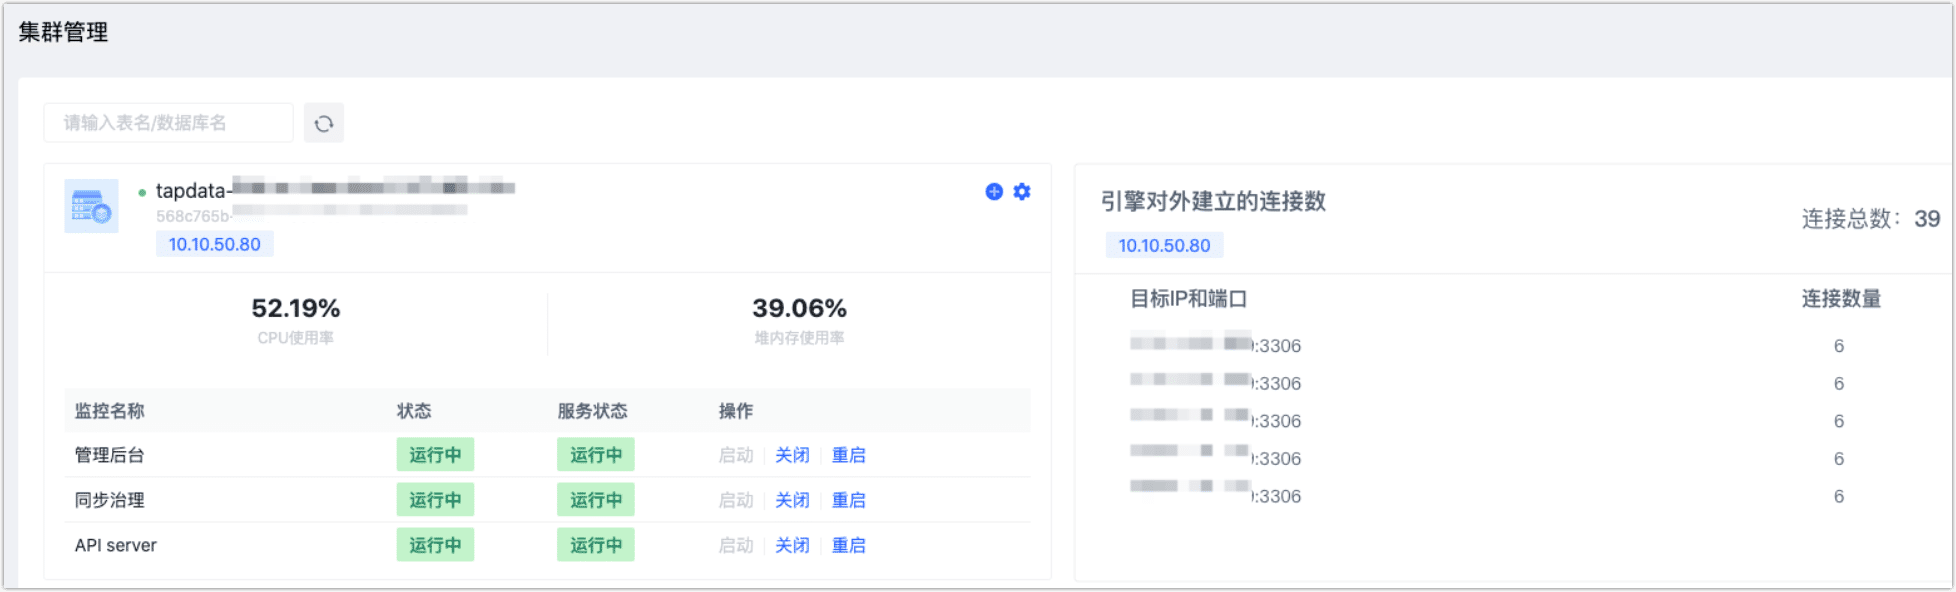Click the 10.10.50.80 tag on tapdata card
This screenshot has height=592, width=1956.
click(214, 244)
